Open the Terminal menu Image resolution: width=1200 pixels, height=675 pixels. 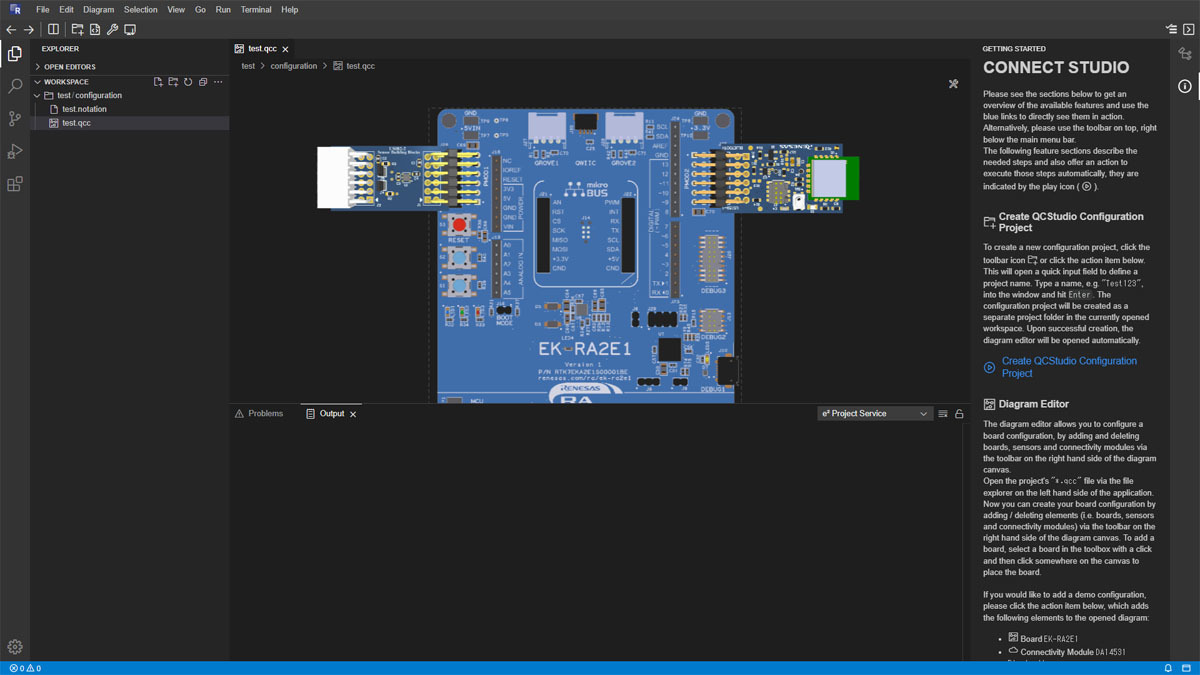click(x=256, y=10)
